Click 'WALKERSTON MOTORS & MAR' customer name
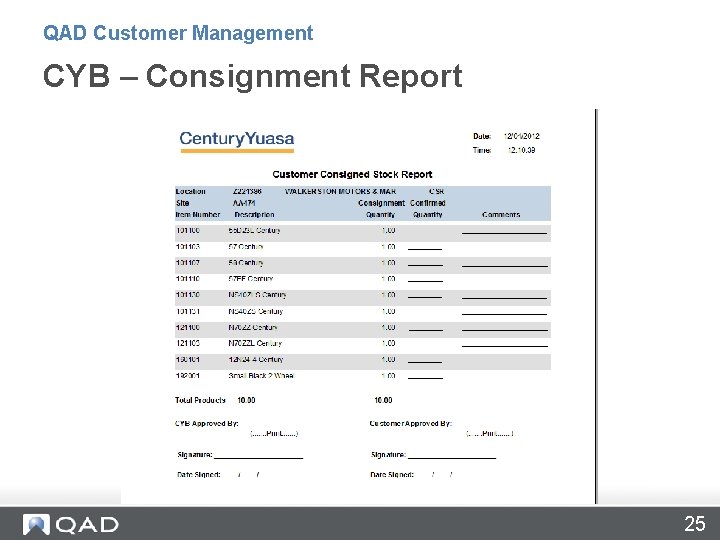This screenshot has width=720, height=540. pos(340,191)
